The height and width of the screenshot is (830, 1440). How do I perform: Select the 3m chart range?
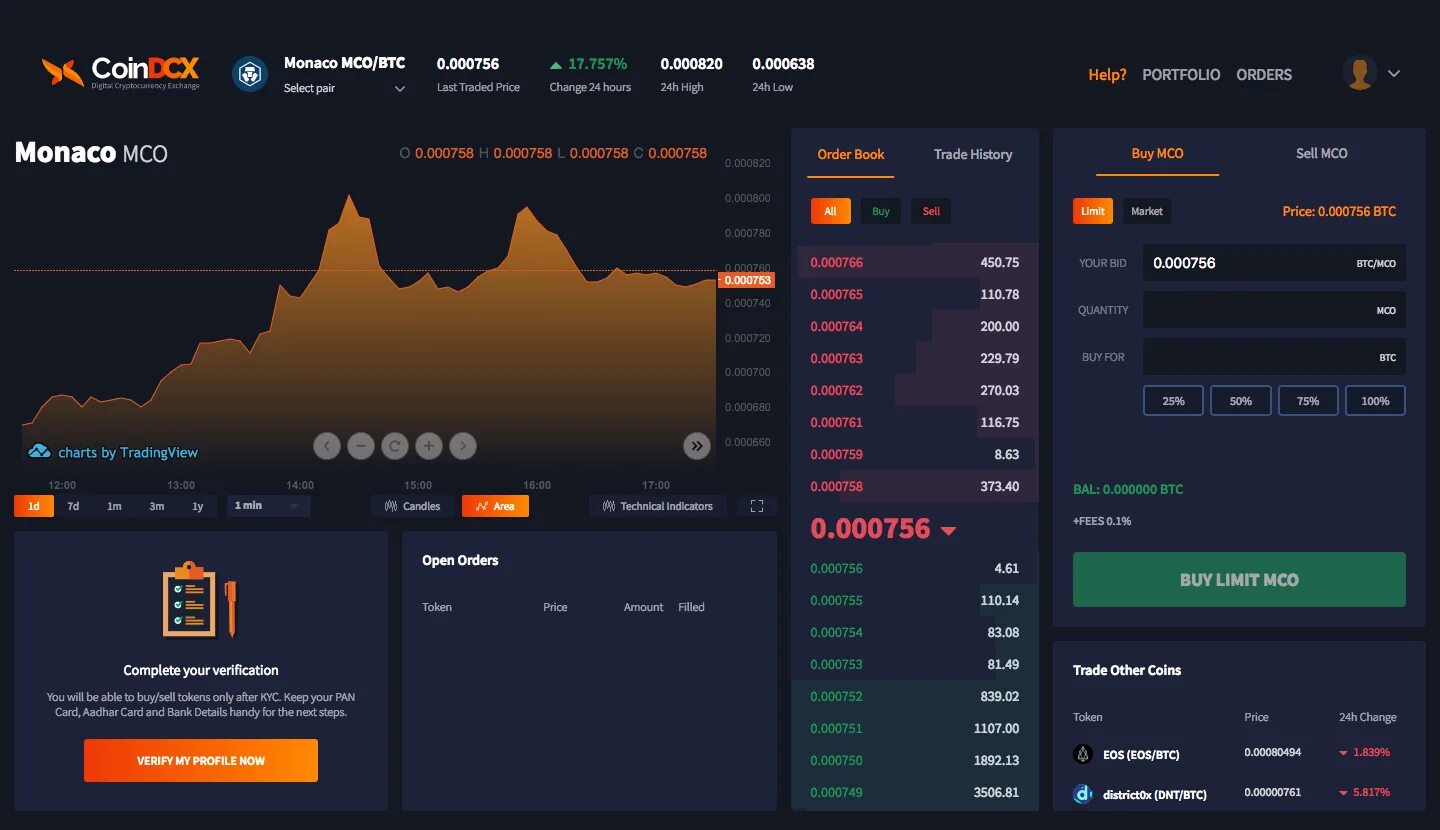coord(157,506)
